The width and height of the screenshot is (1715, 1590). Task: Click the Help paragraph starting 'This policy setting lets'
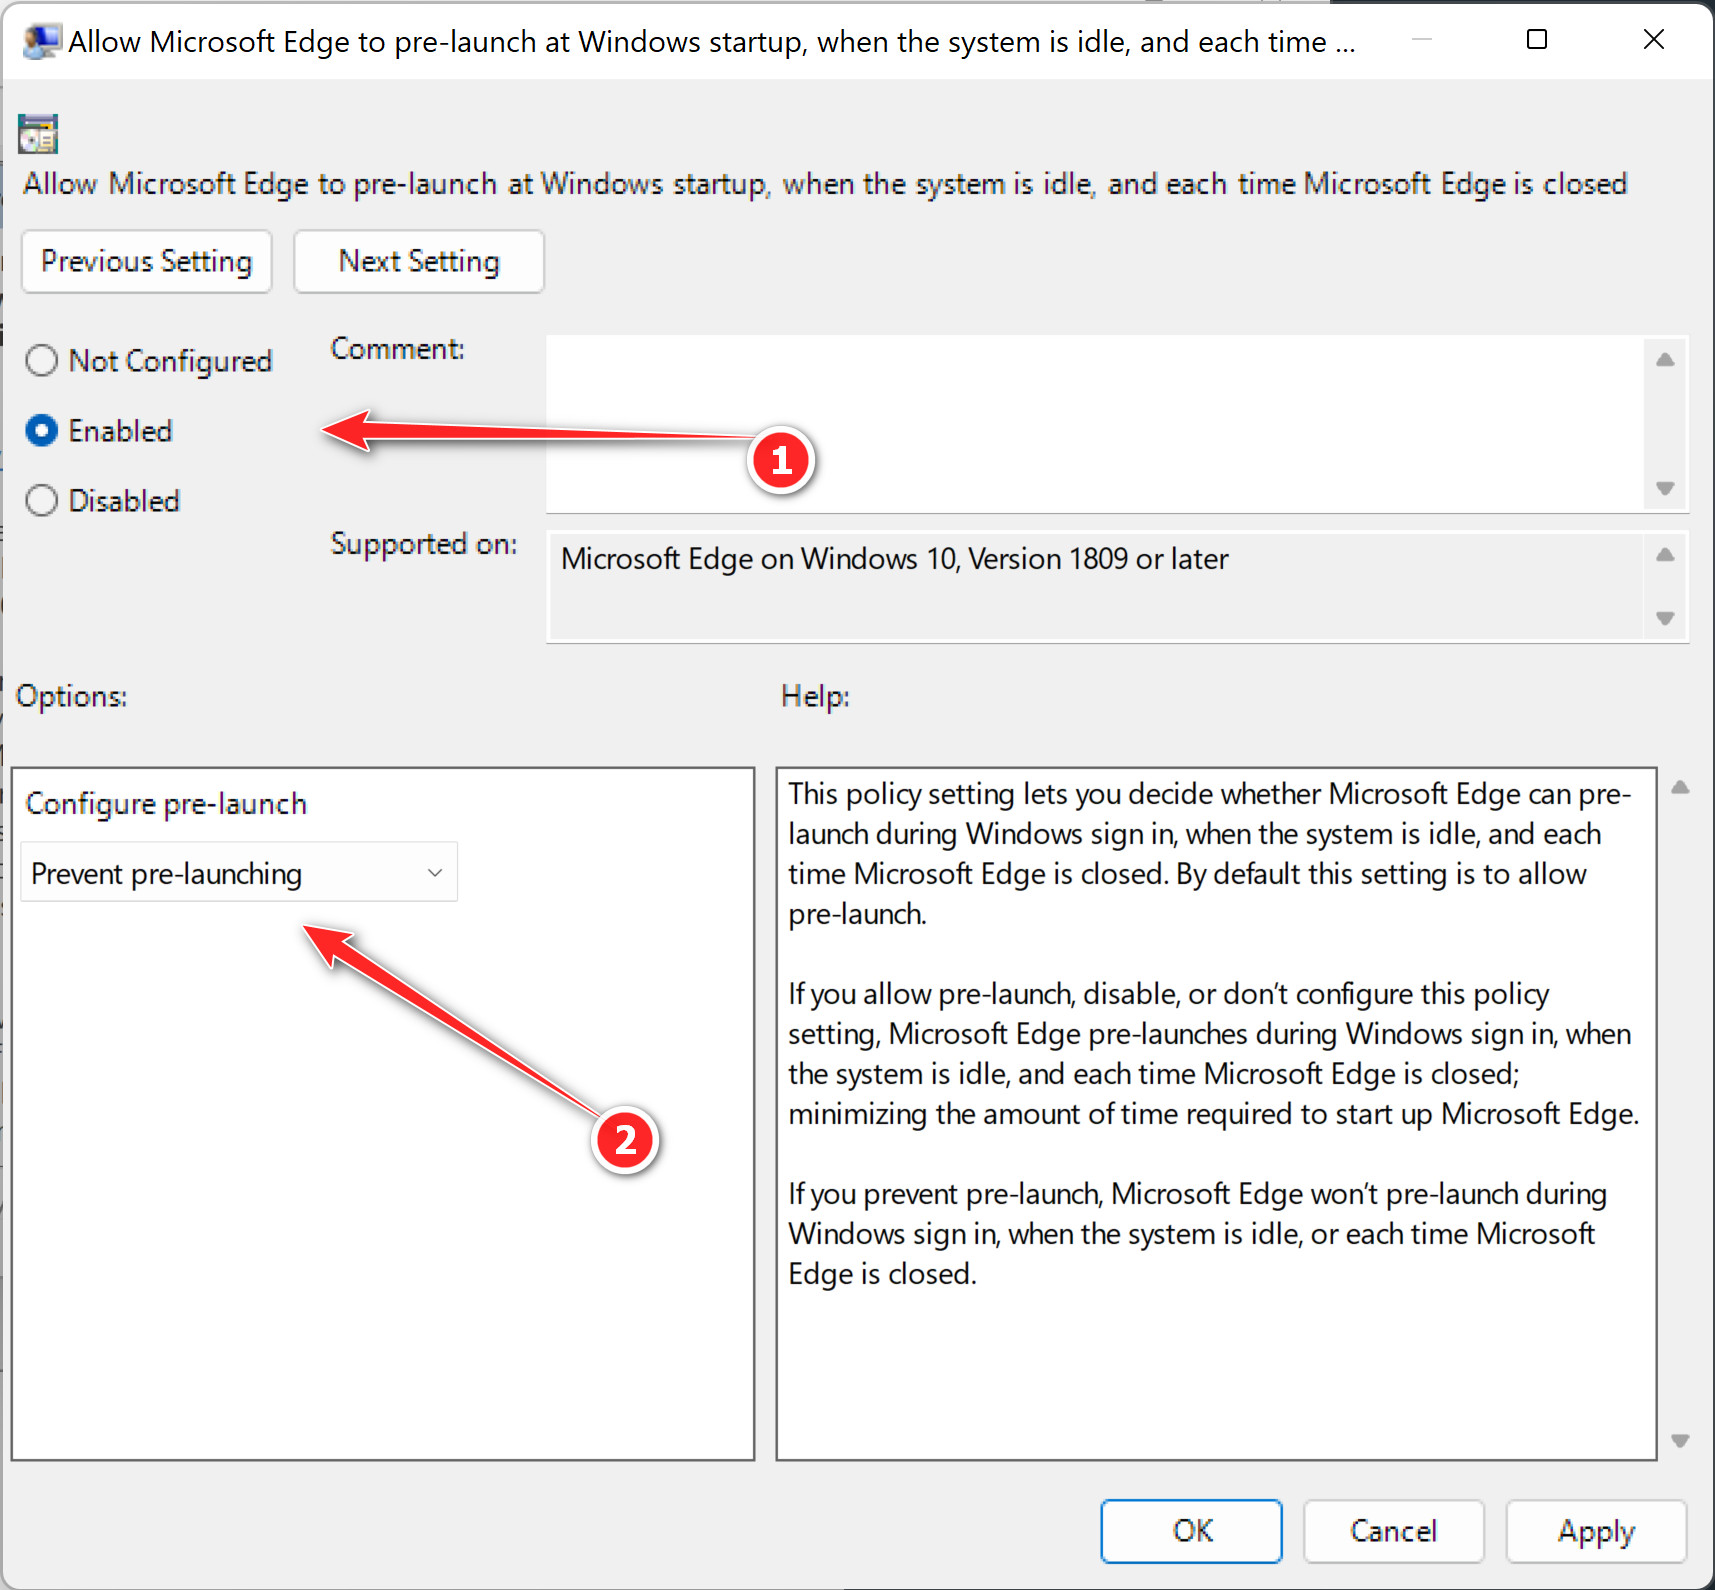click(1209, 853)
